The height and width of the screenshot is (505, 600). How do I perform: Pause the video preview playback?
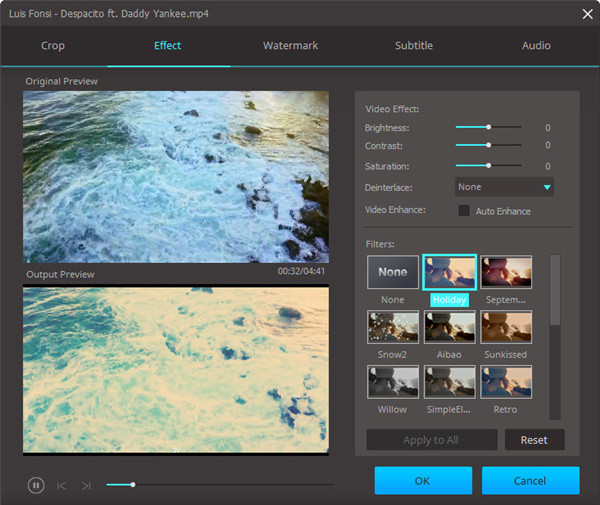(x=36, y=485)
